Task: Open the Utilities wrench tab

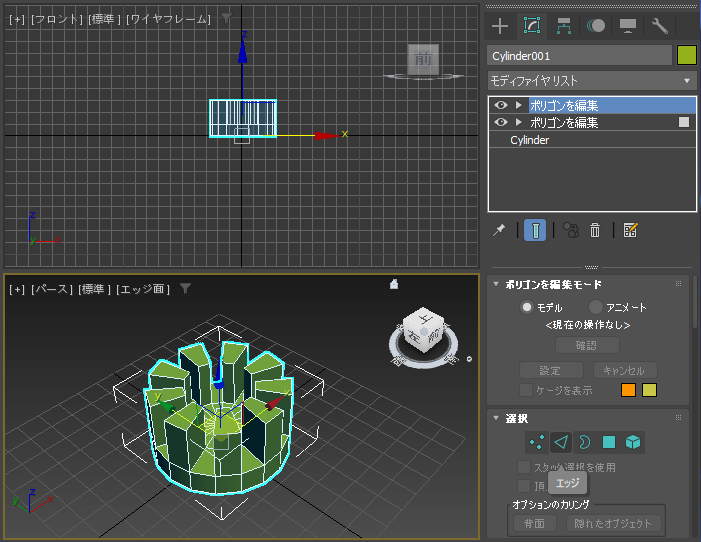Action: [x=660, y=26]
